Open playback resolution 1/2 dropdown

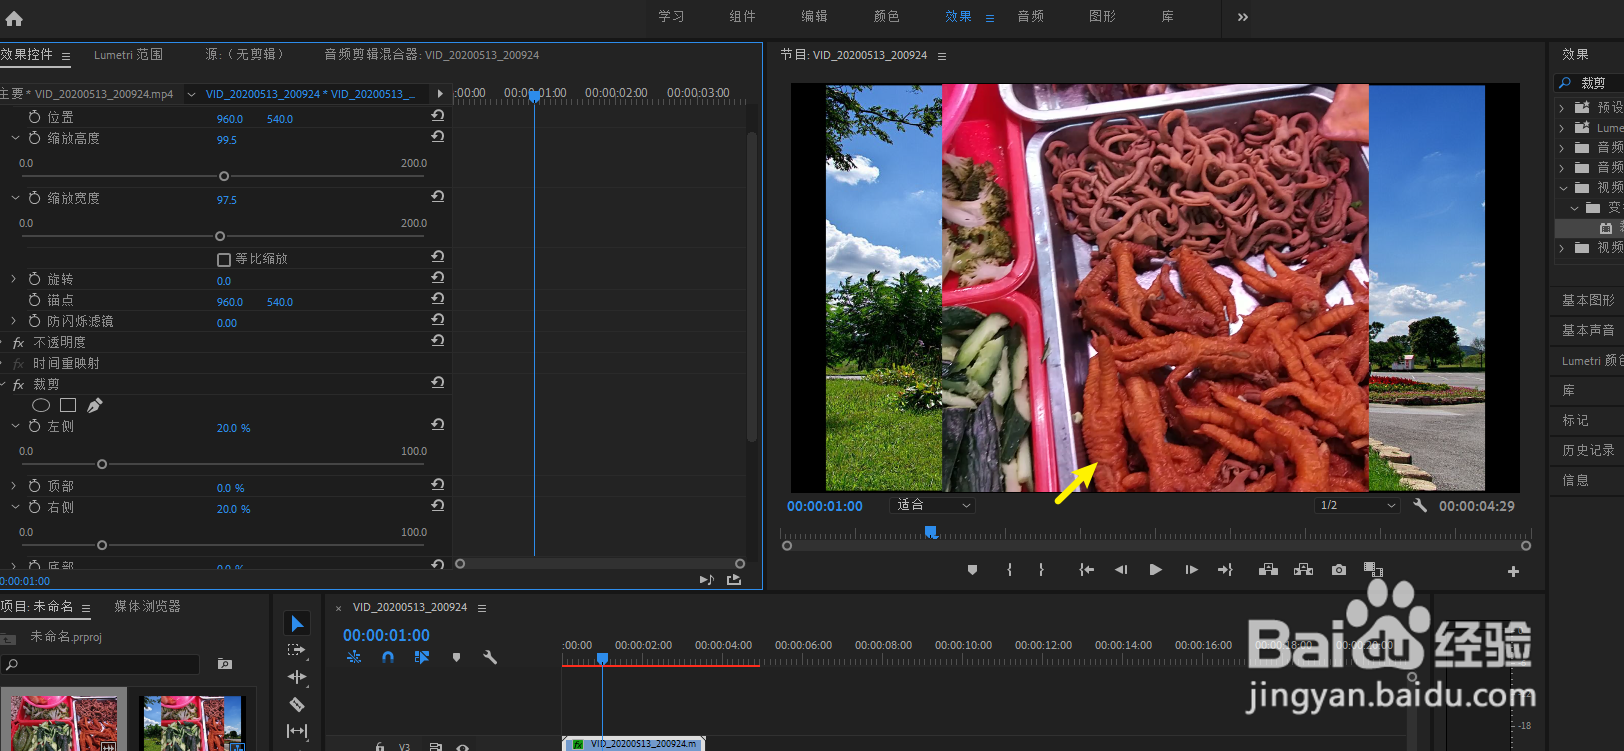click(1357, 505)
